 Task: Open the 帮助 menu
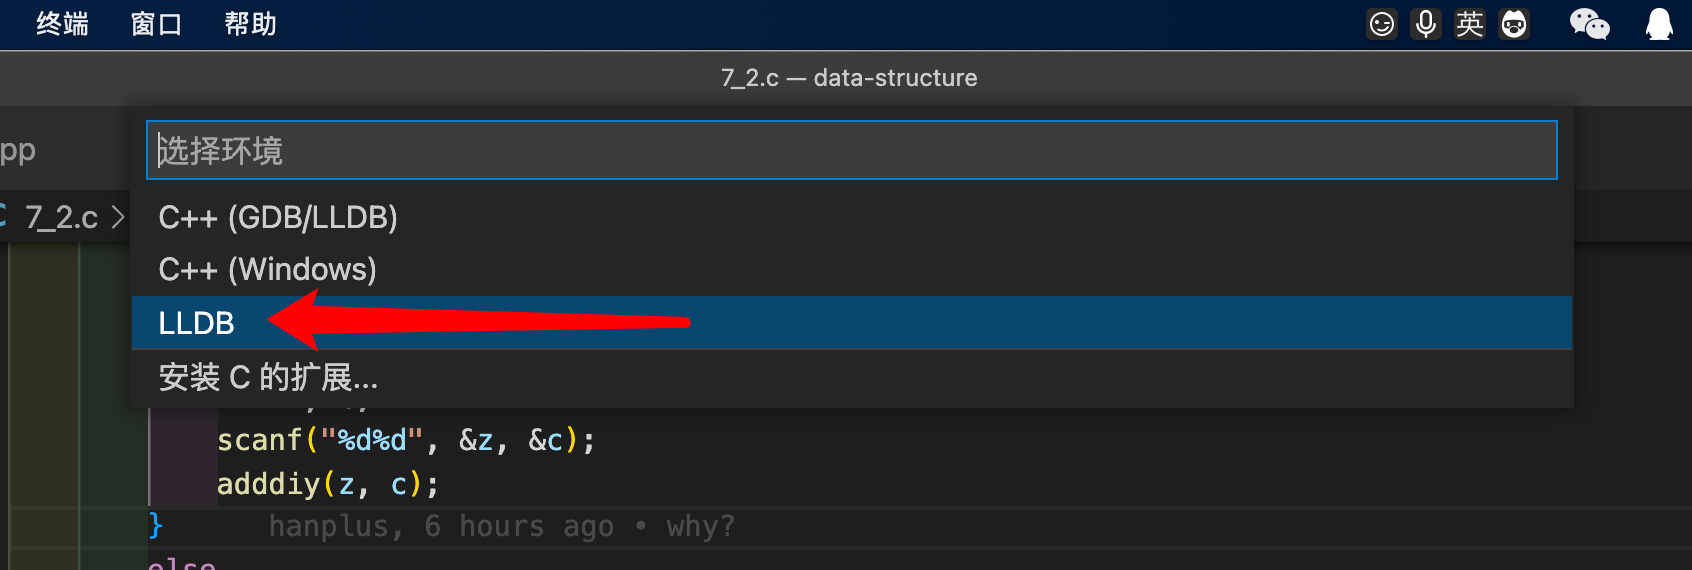(x=250, y=24)
